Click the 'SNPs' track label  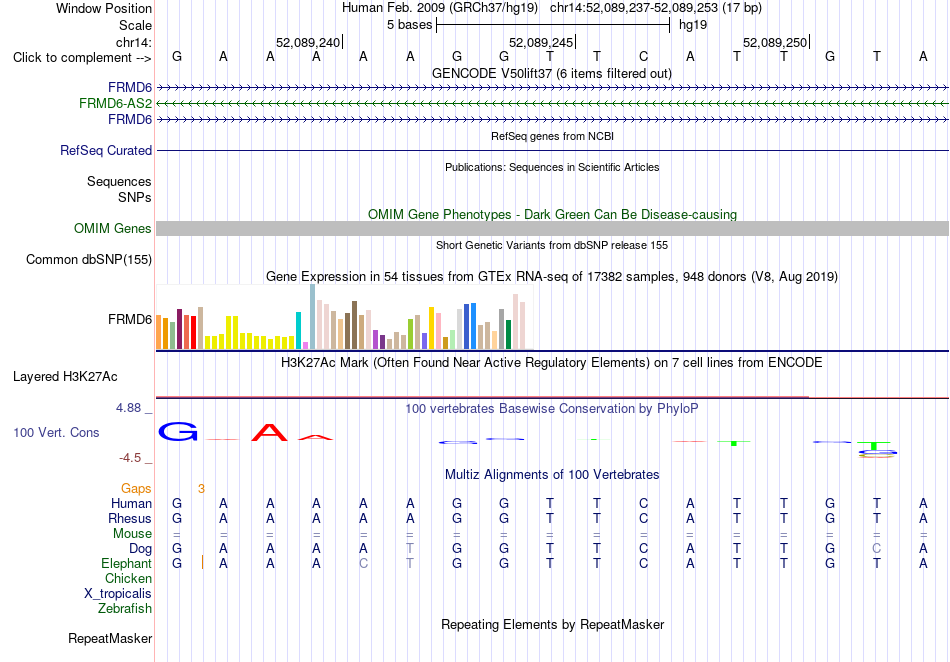135,197
